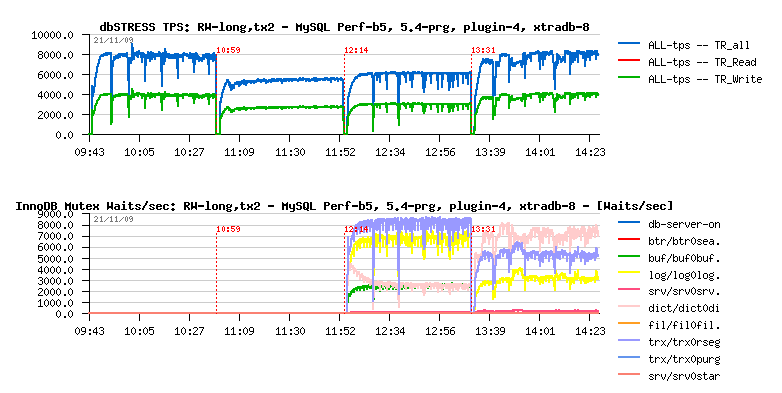Screen dimensions: 782x393
Task: Click the 13:31 marker in Mutex Waits chart
Action: pyautogui.click(x=483, y=229)
